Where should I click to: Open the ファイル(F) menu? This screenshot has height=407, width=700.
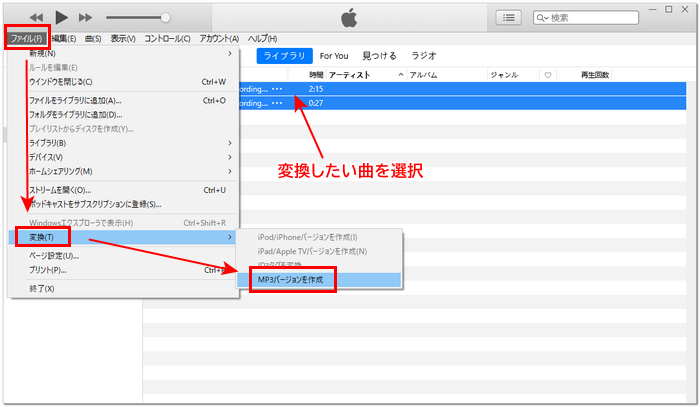pos(27,39)
